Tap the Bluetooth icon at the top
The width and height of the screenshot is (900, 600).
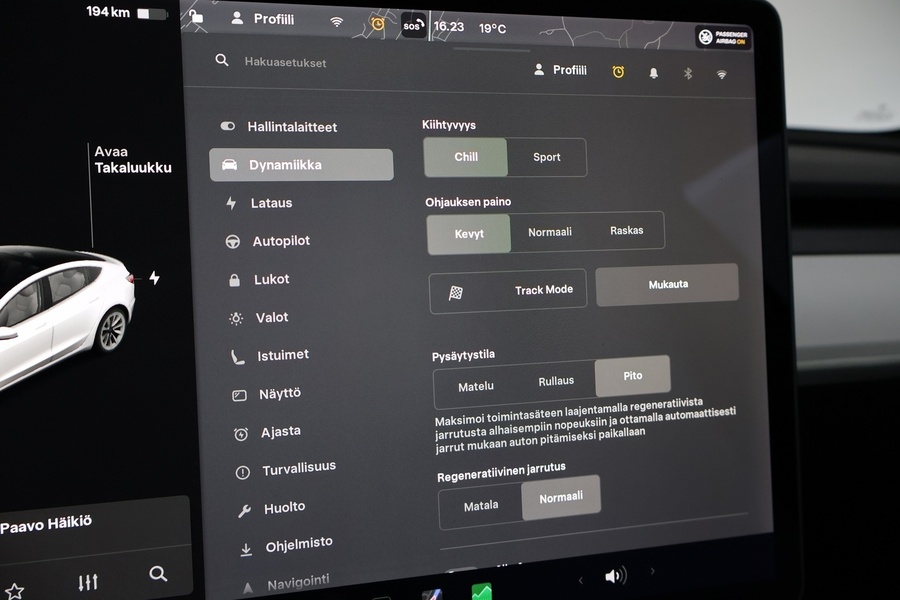click(x=687, y=71)
